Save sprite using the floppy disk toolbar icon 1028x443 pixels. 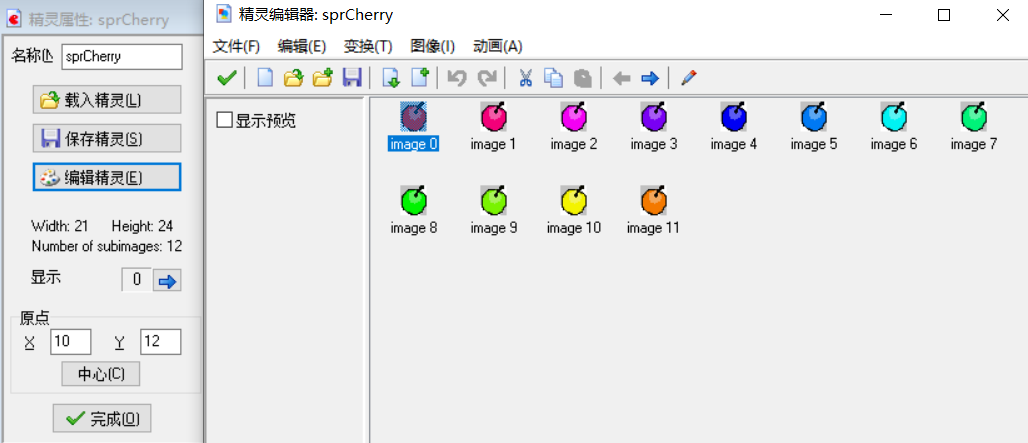click(x=352, y=79)
